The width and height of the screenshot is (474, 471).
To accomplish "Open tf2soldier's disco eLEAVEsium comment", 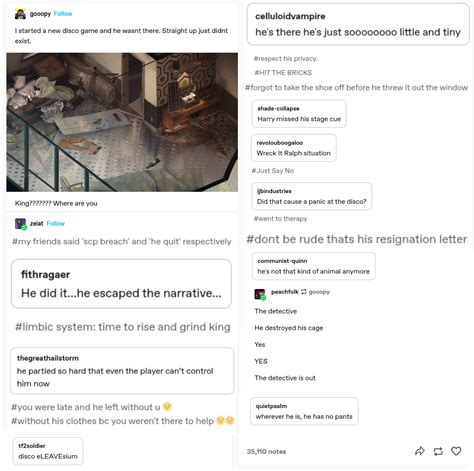I will [48, 451].
